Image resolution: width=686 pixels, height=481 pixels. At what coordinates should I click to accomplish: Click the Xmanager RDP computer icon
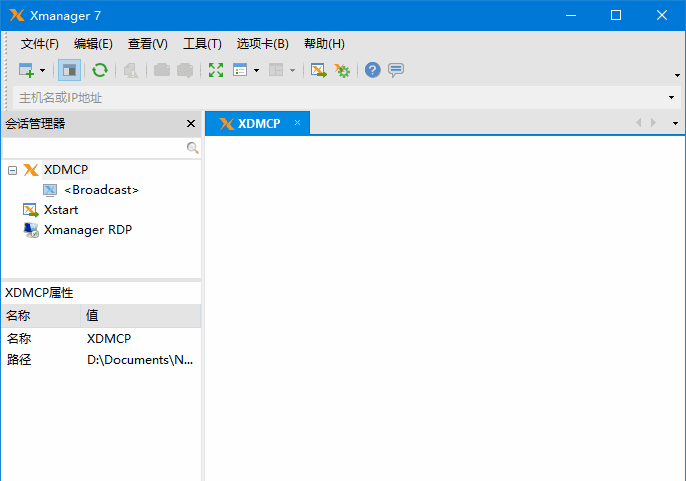pyautogui.click(x=31, y=230)
